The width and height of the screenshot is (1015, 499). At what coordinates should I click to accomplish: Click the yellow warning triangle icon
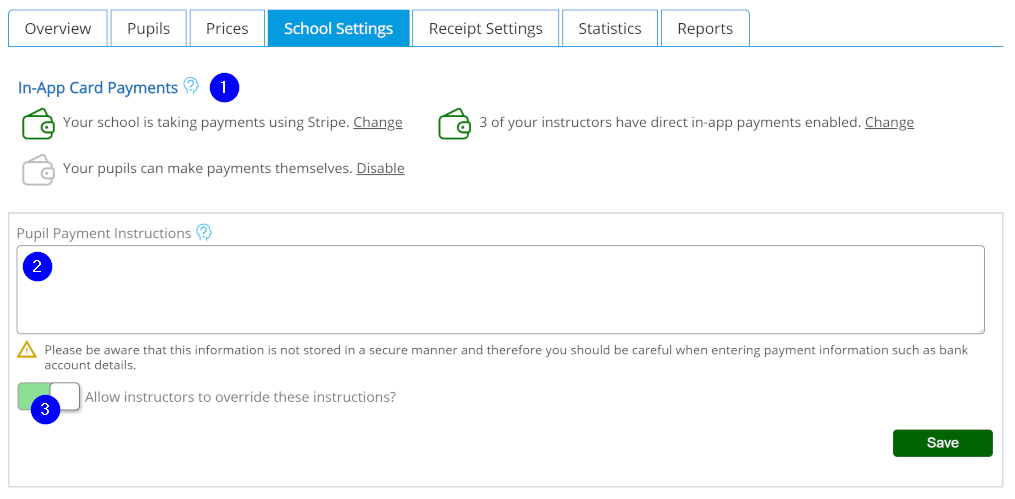(27, 350)
